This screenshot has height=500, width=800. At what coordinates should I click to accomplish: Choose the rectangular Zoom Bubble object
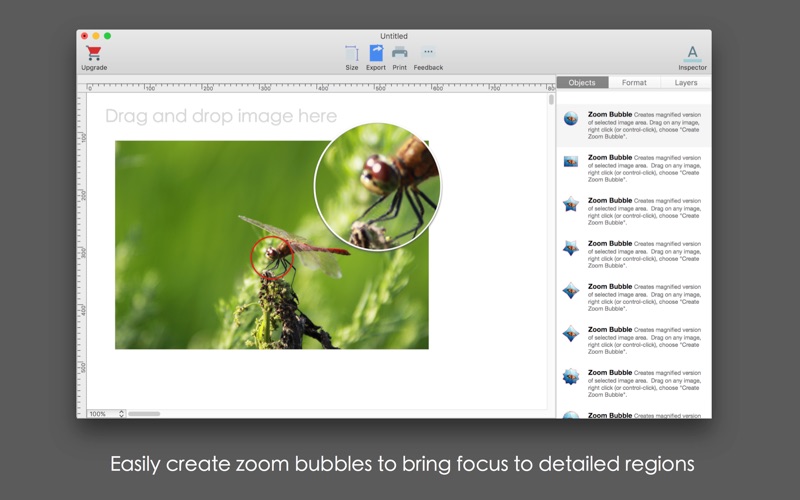(x=571, y=162)
